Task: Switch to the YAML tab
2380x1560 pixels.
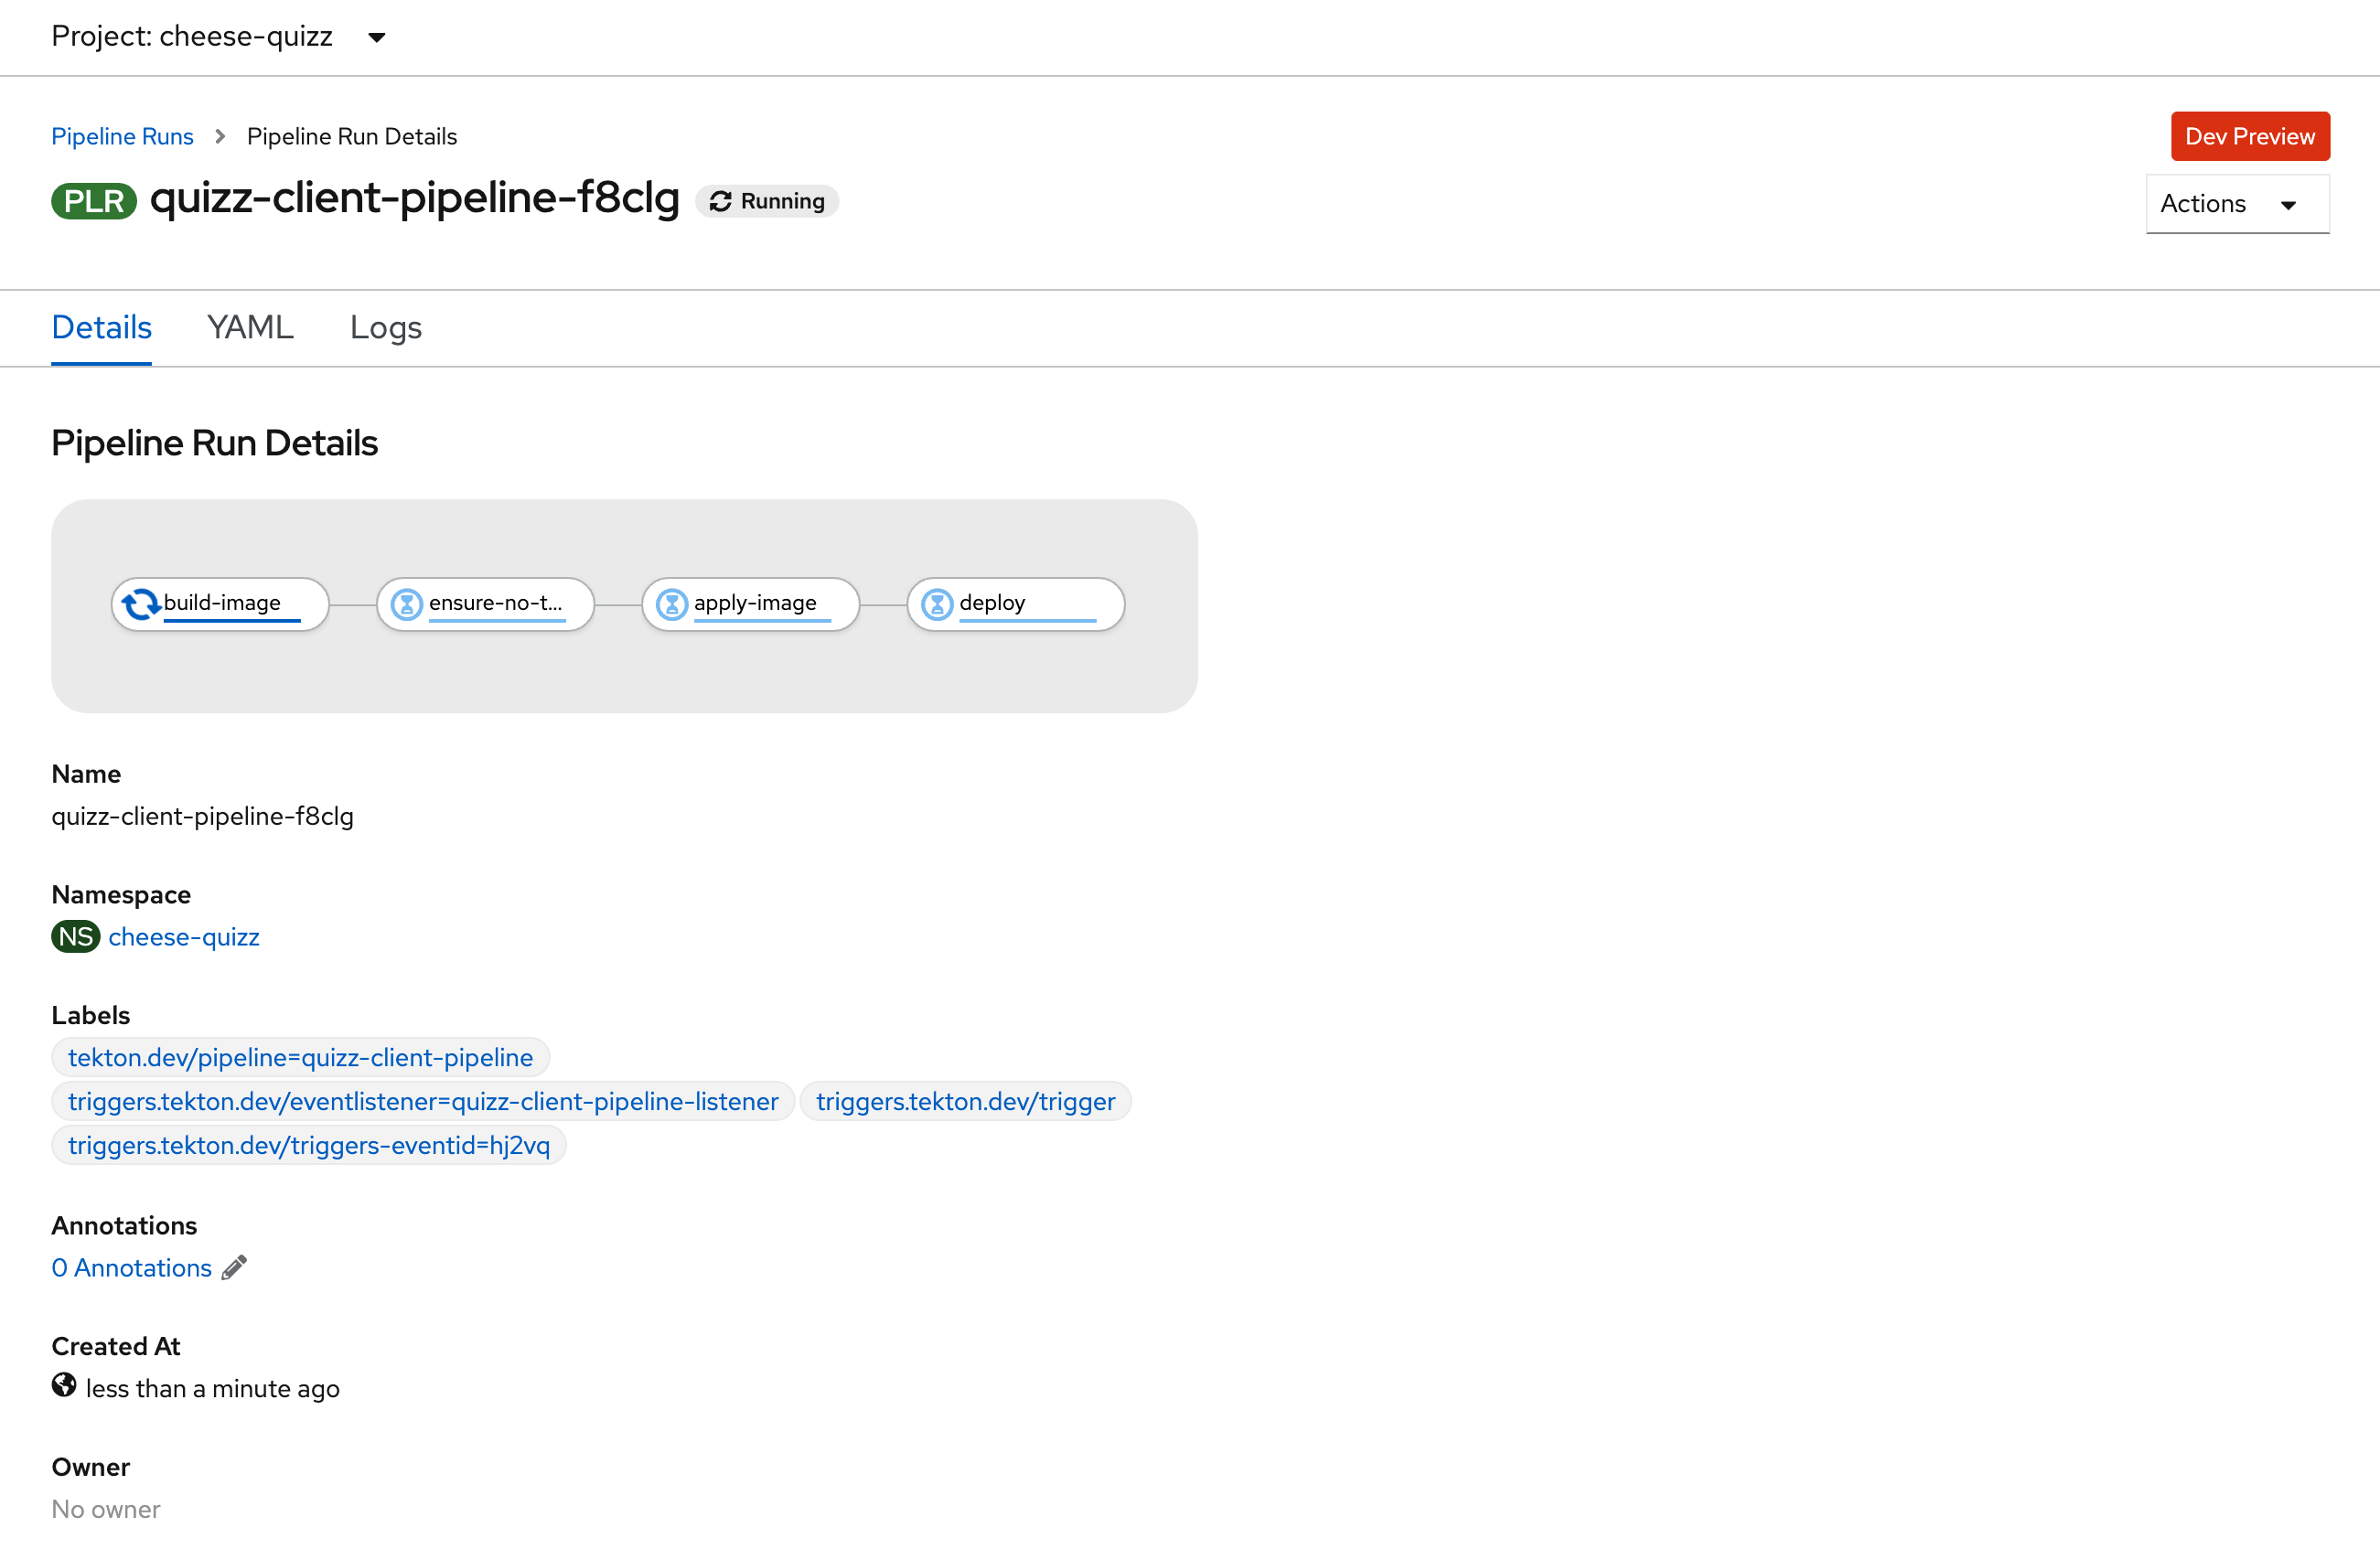Action: [x=249, y=326]
